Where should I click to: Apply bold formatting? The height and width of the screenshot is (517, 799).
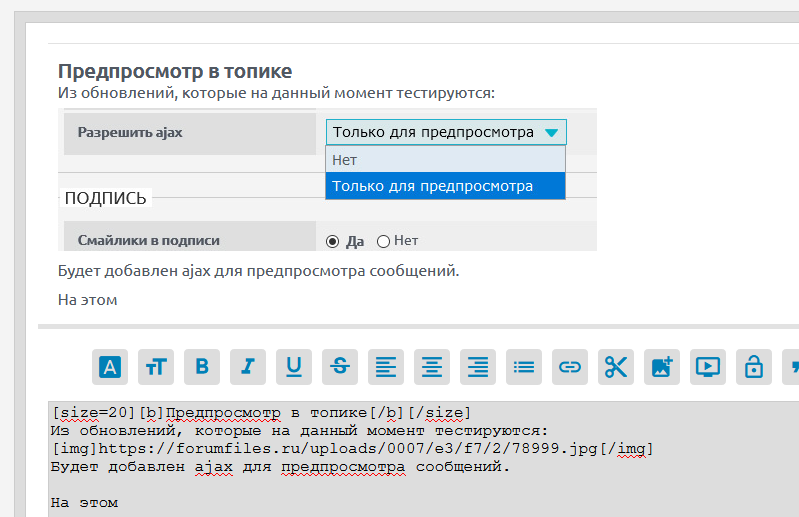click(x=202, y=367)
